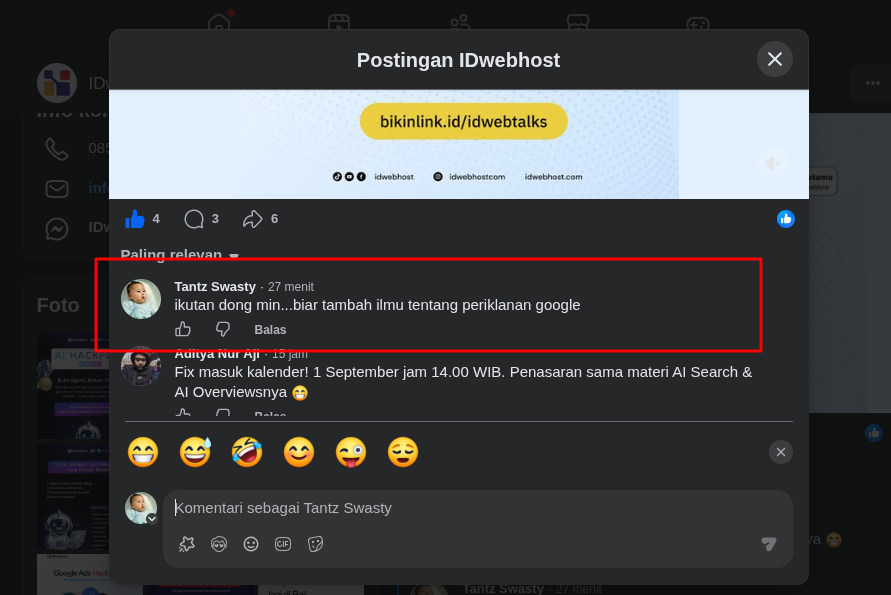Screen dimensions: 891x595
Task: Click the phone icon in page info
Action: coord(57,149)
